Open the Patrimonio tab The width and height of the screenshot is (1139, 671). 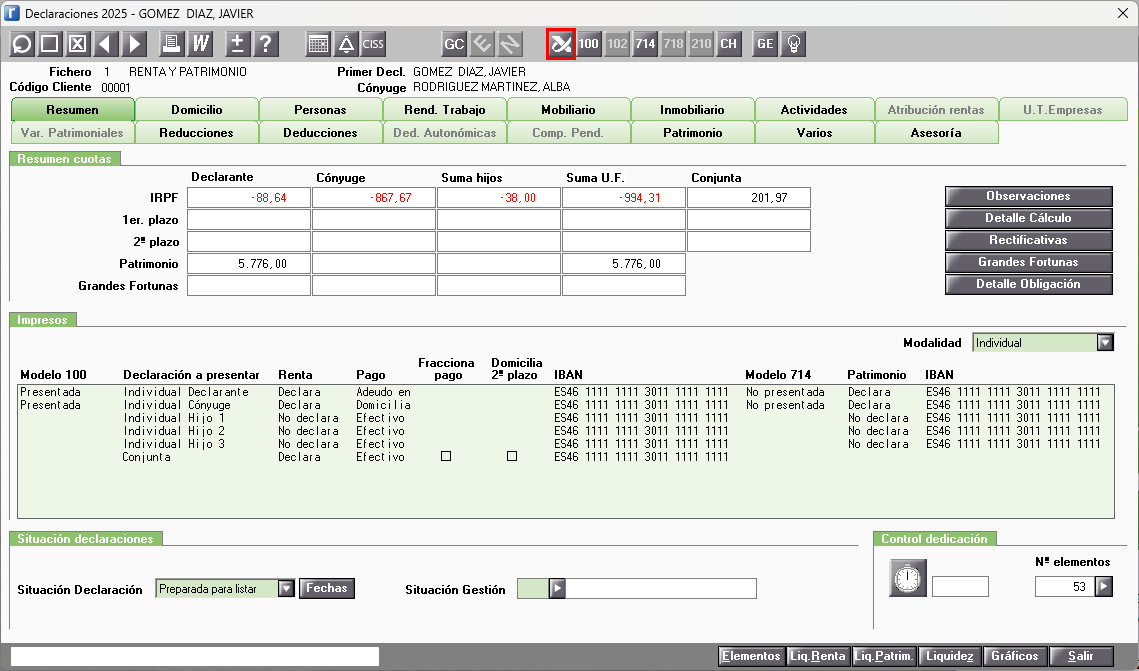pyautogui.click(x=692, y=133)
